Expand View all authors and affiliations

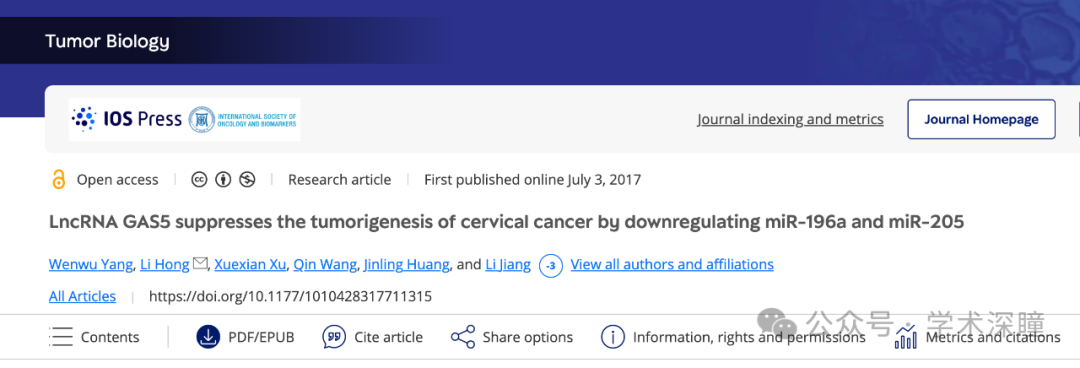click(x=672, y=264)
